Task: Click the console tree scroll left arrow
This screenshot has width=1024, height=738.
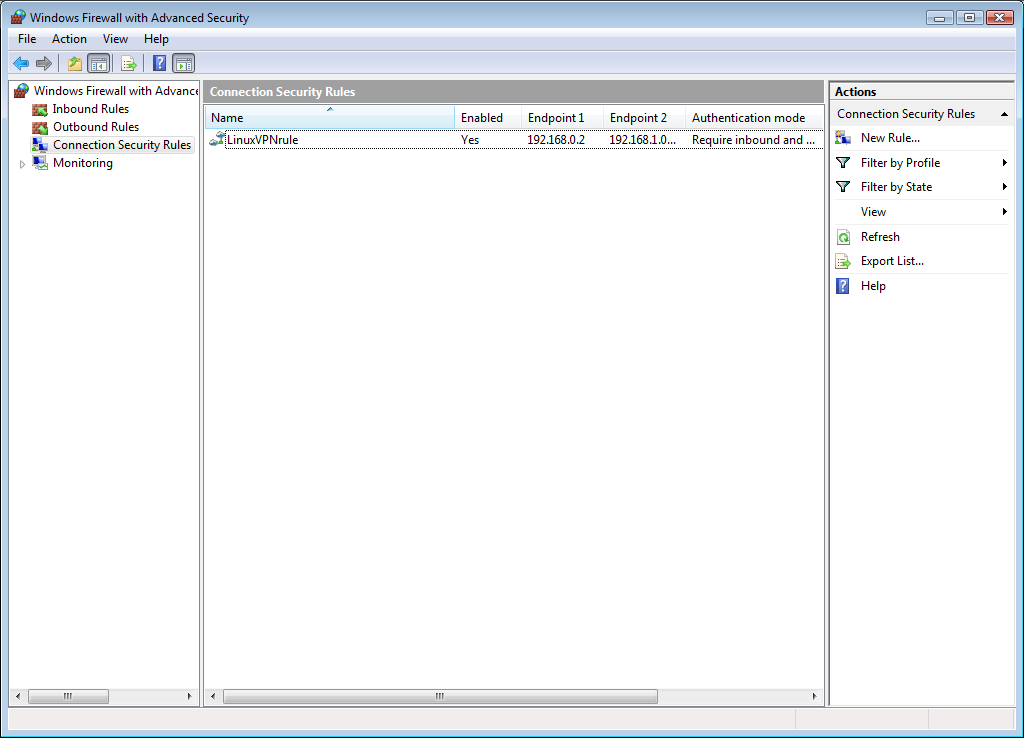Action: coord(18,696)
